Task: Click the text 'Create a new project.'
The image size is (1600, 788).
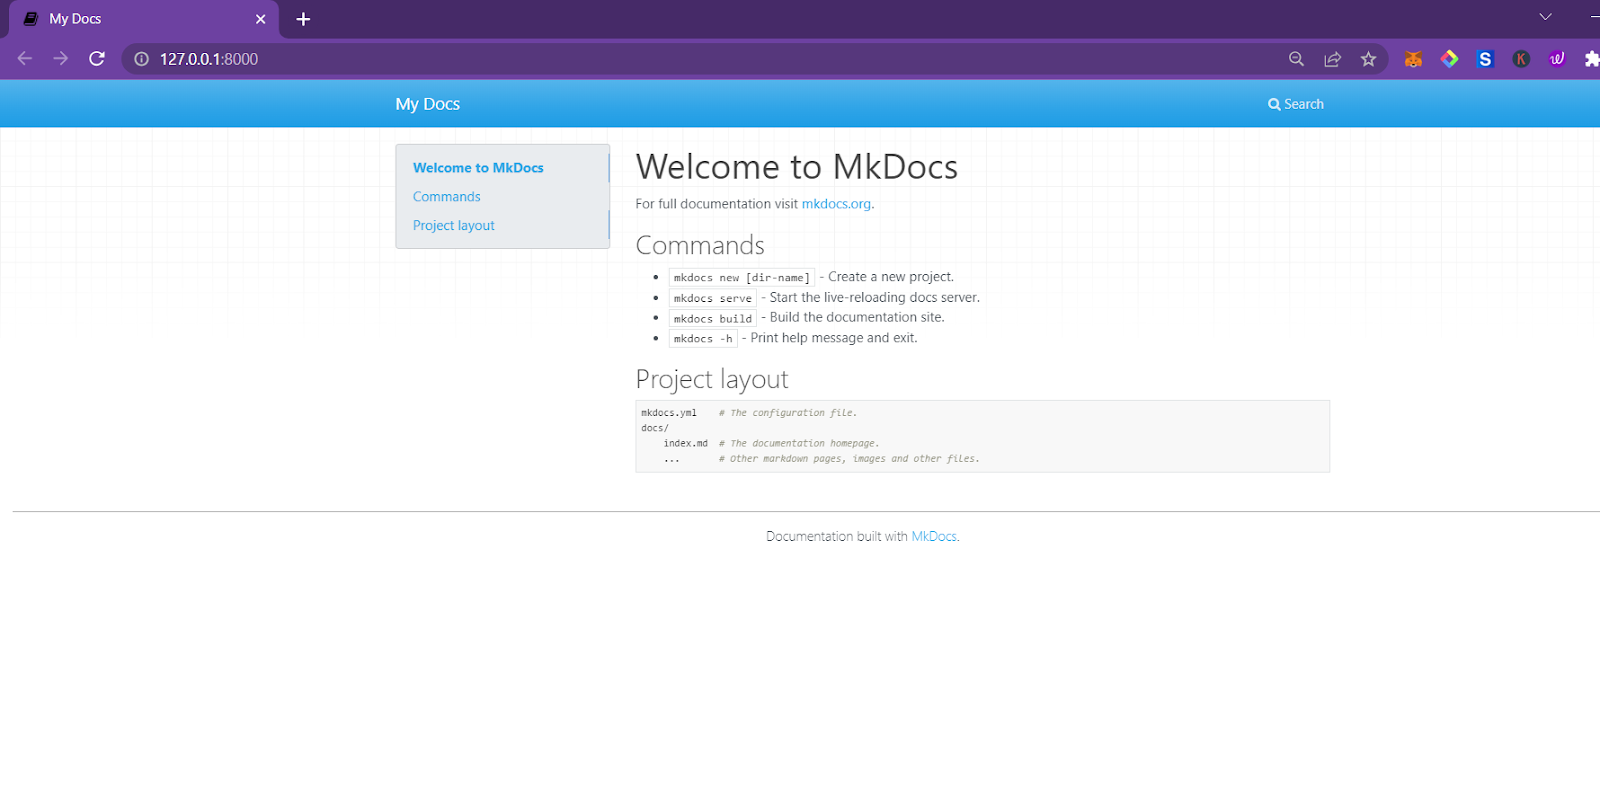Action: pos(891,277)
